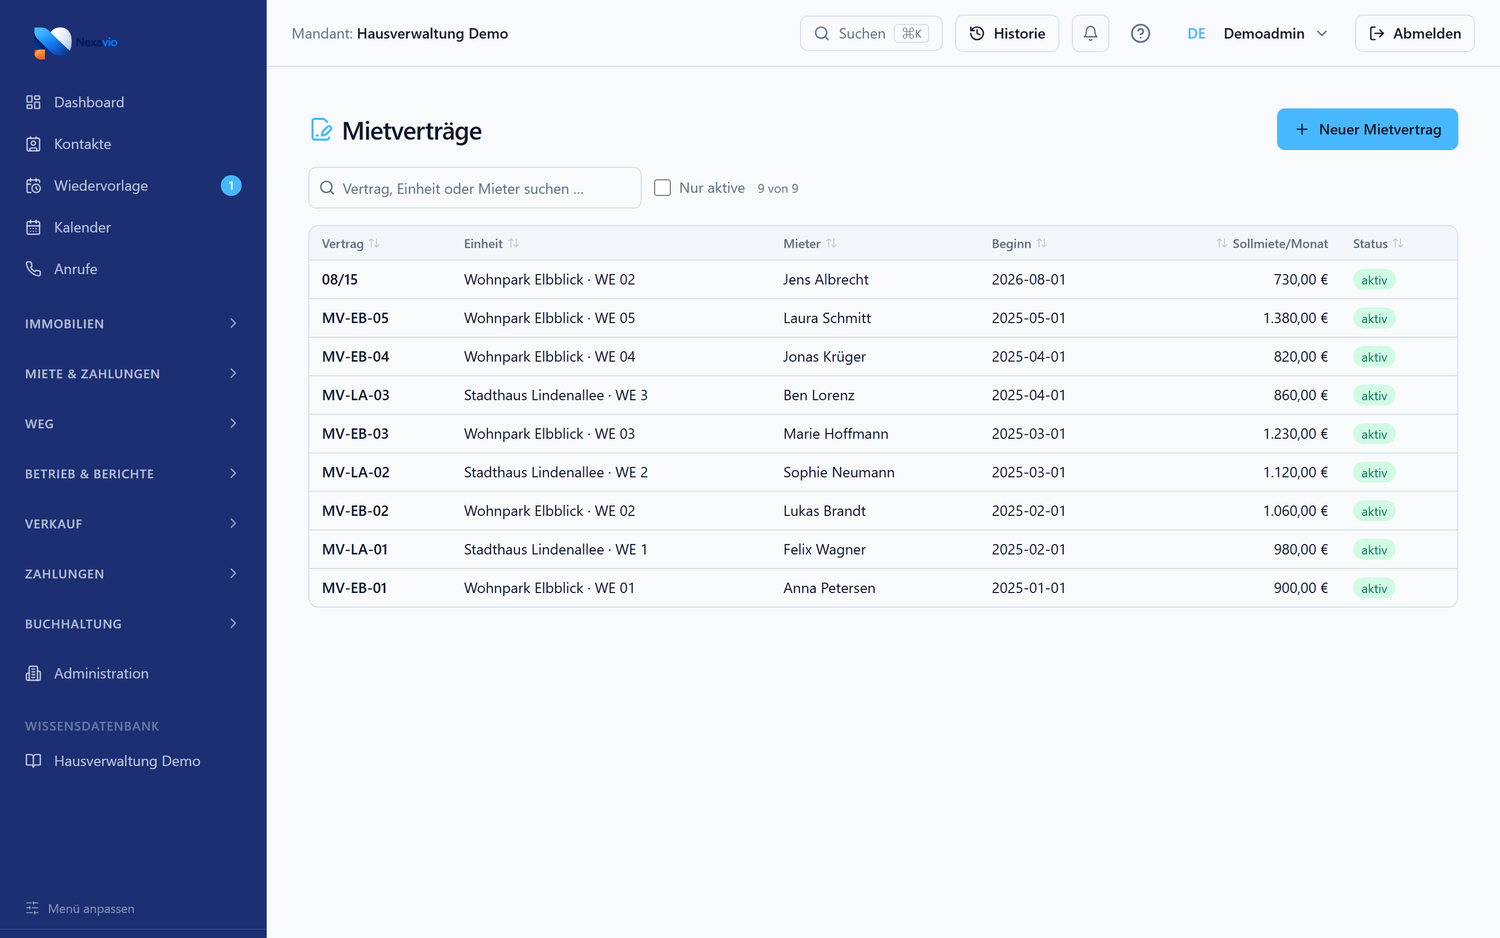Screen dimensions: 1500x938
Task: Click tenant Jonas Krüger
Action: click(824, 357)
